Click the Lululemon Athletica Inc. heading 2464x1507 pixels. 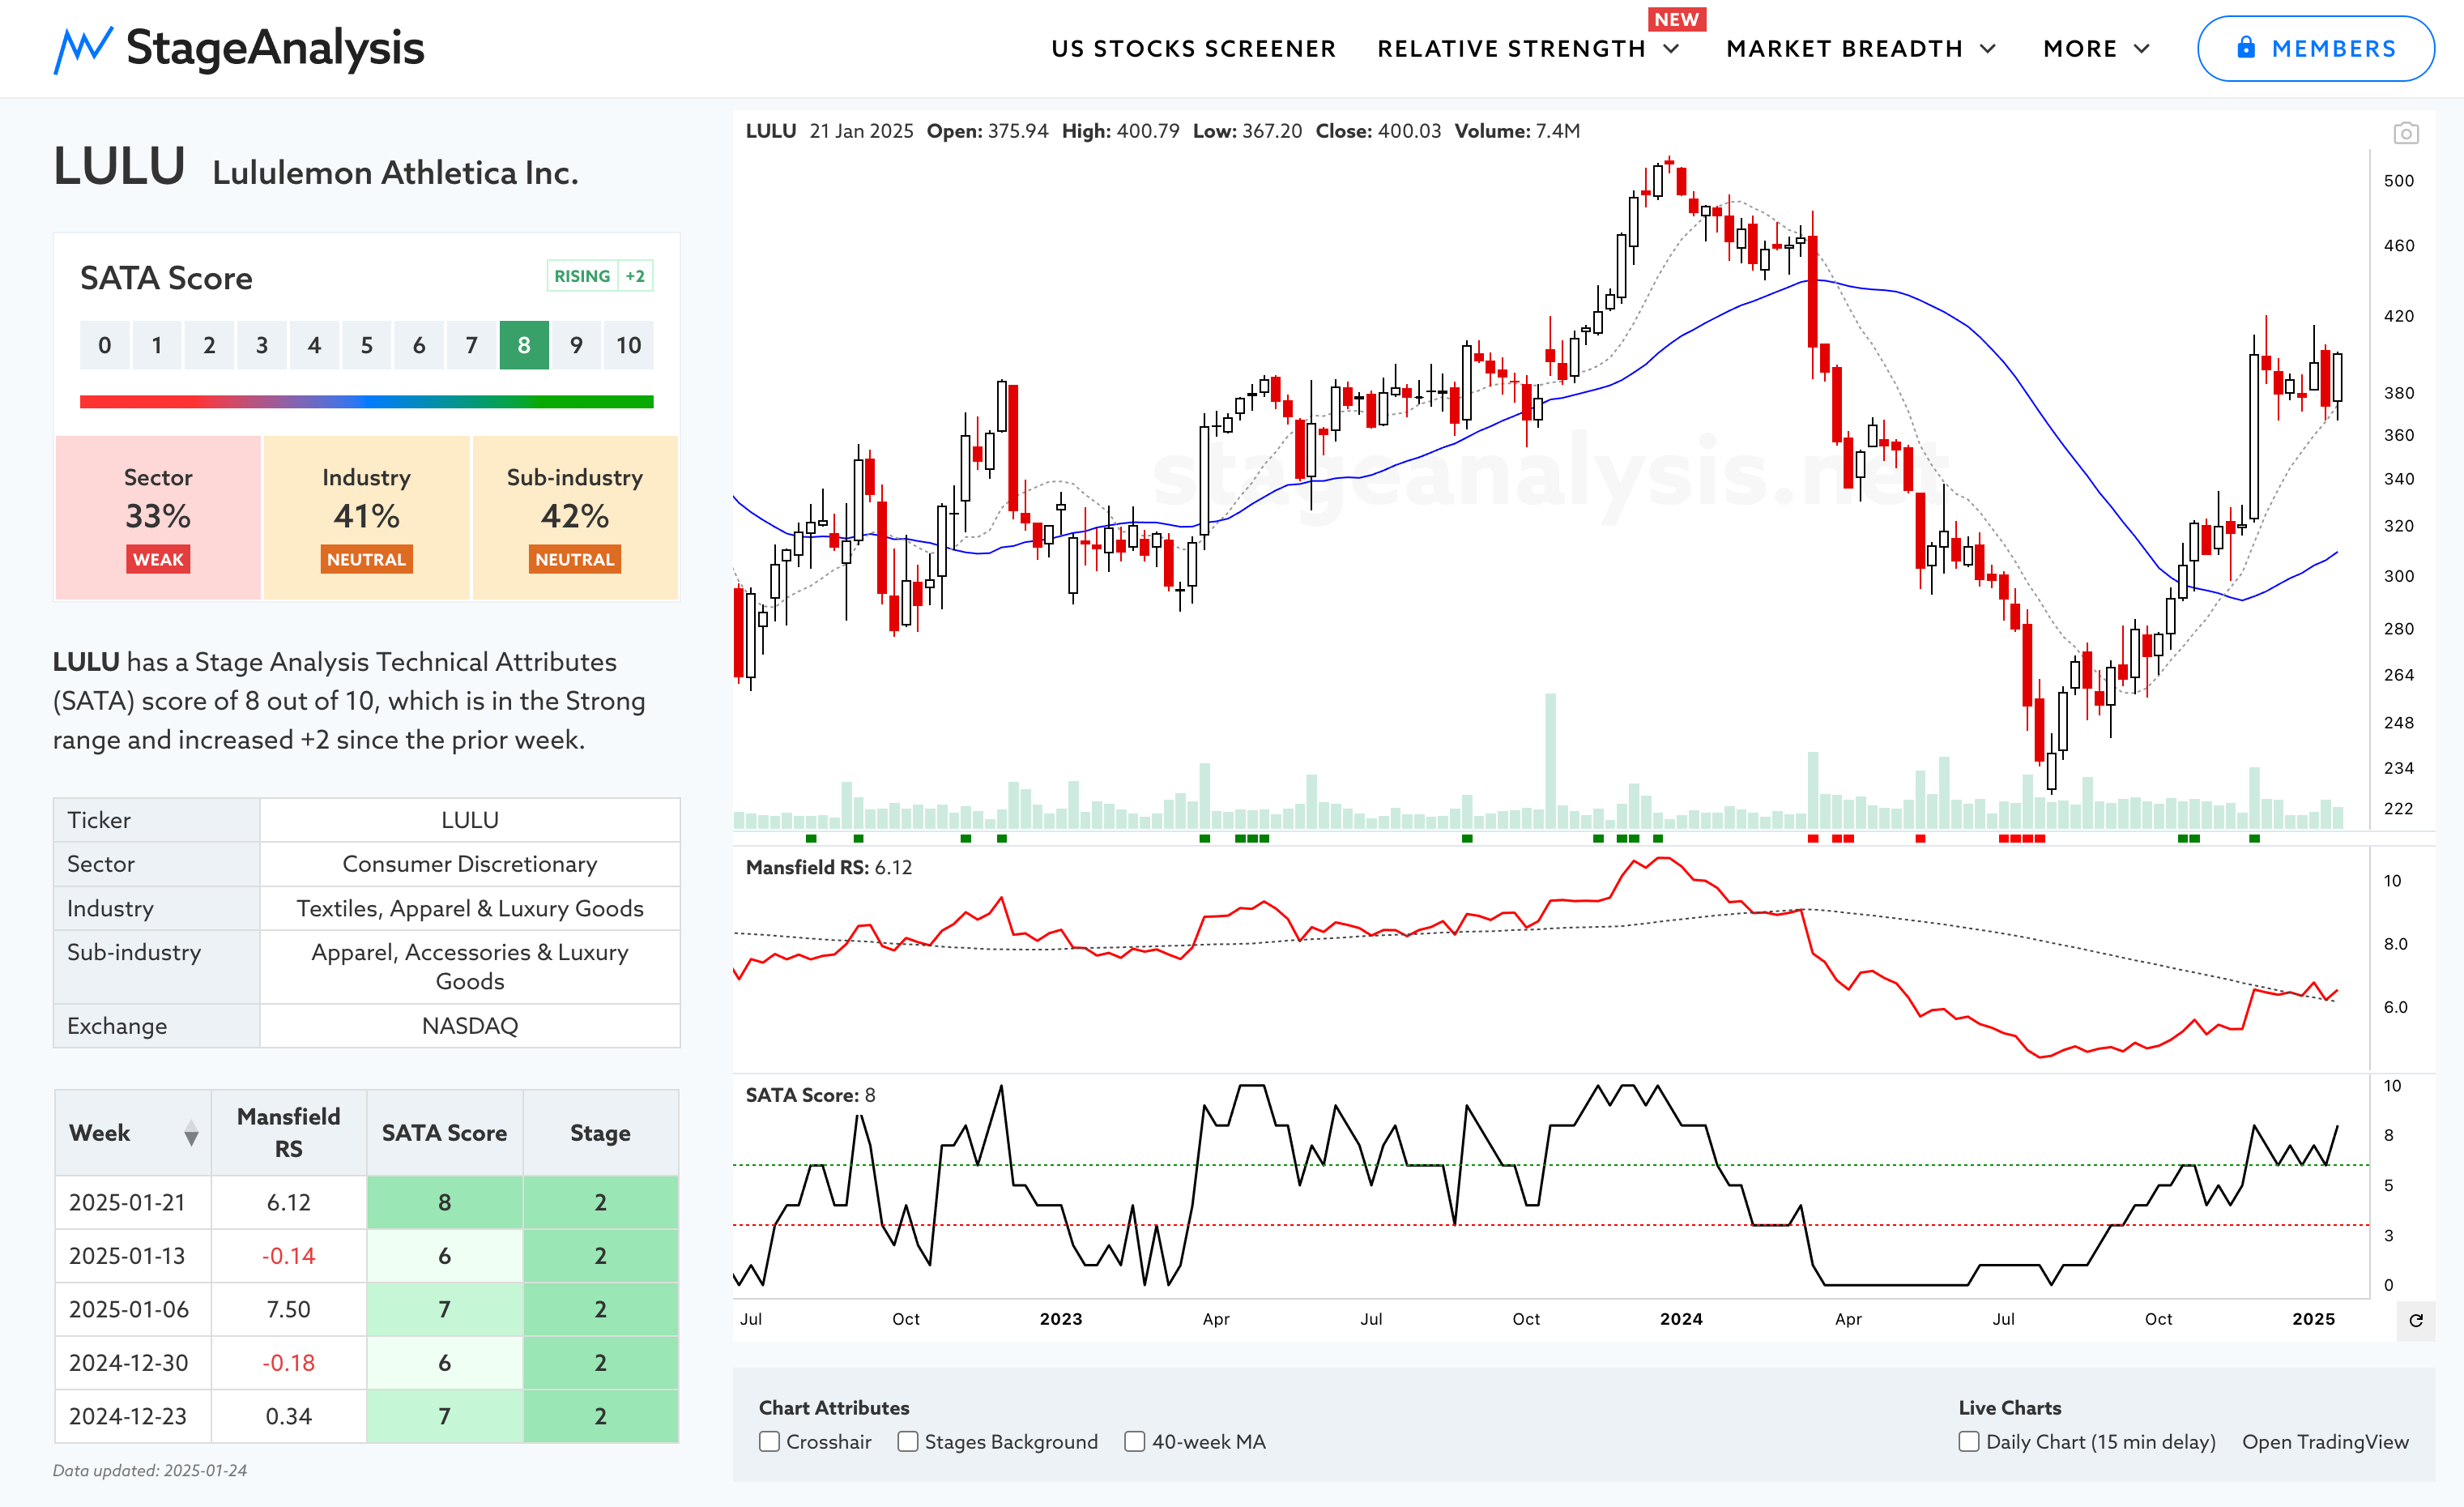(396, 173)
